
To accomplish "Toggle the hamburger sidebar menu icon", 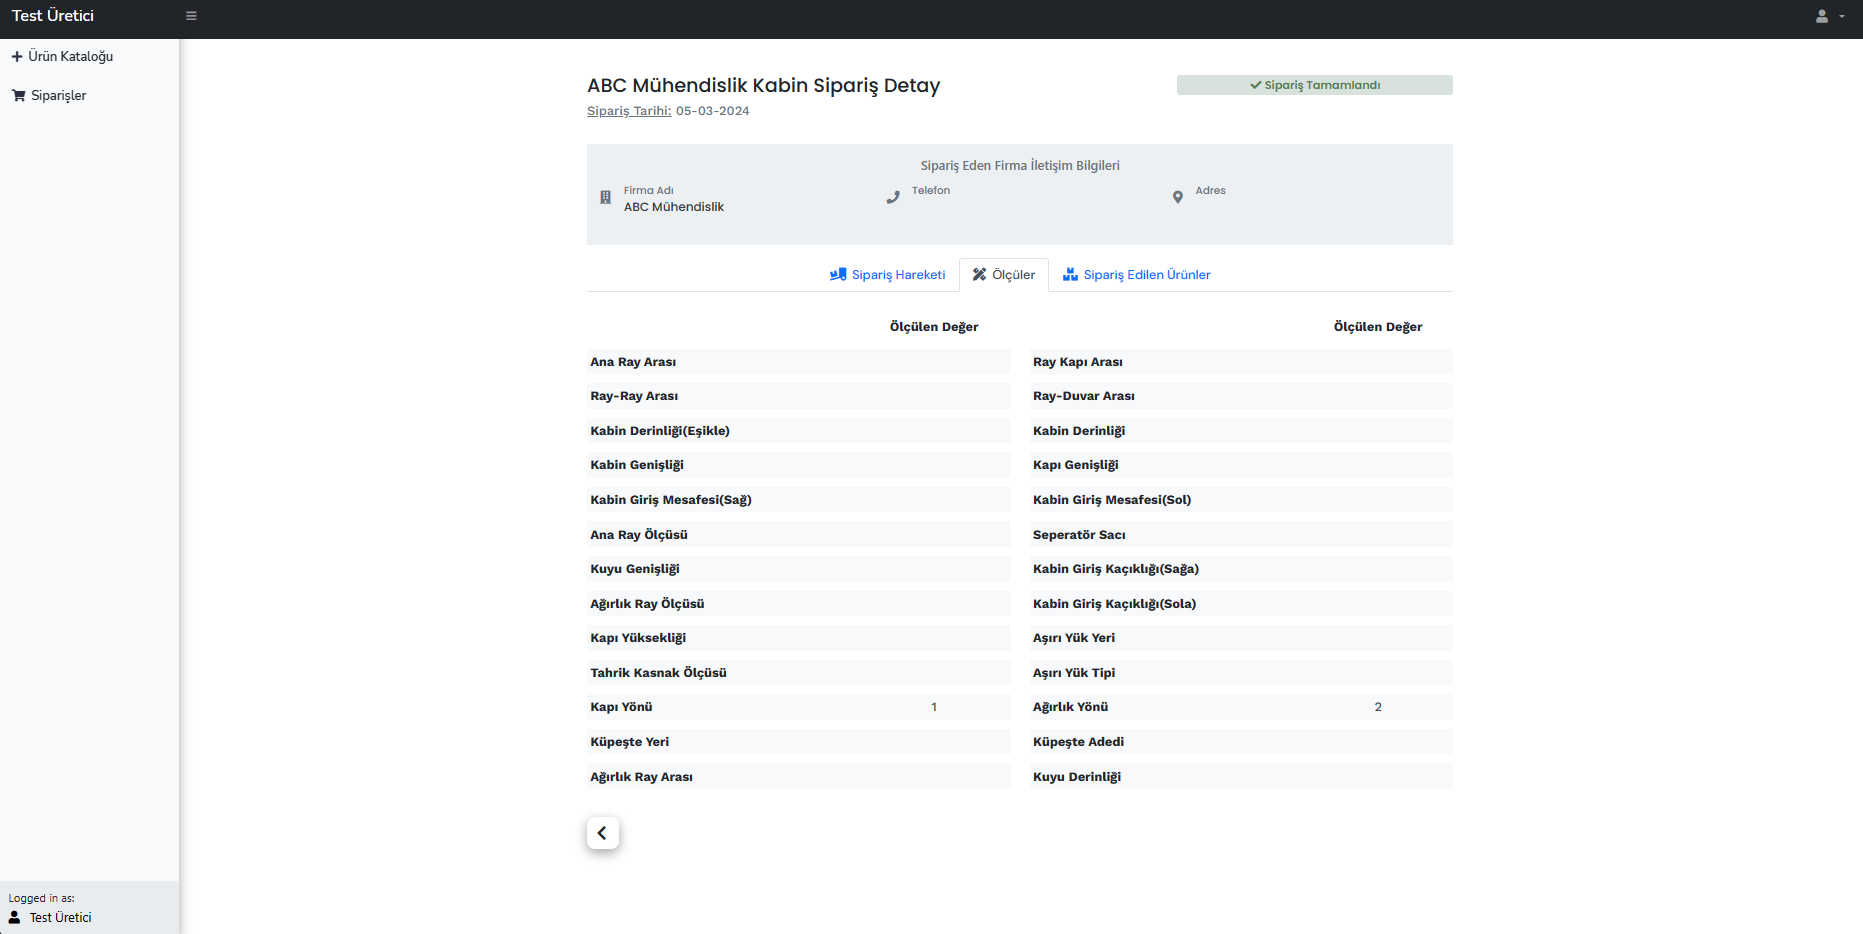I will click(191, 16).
